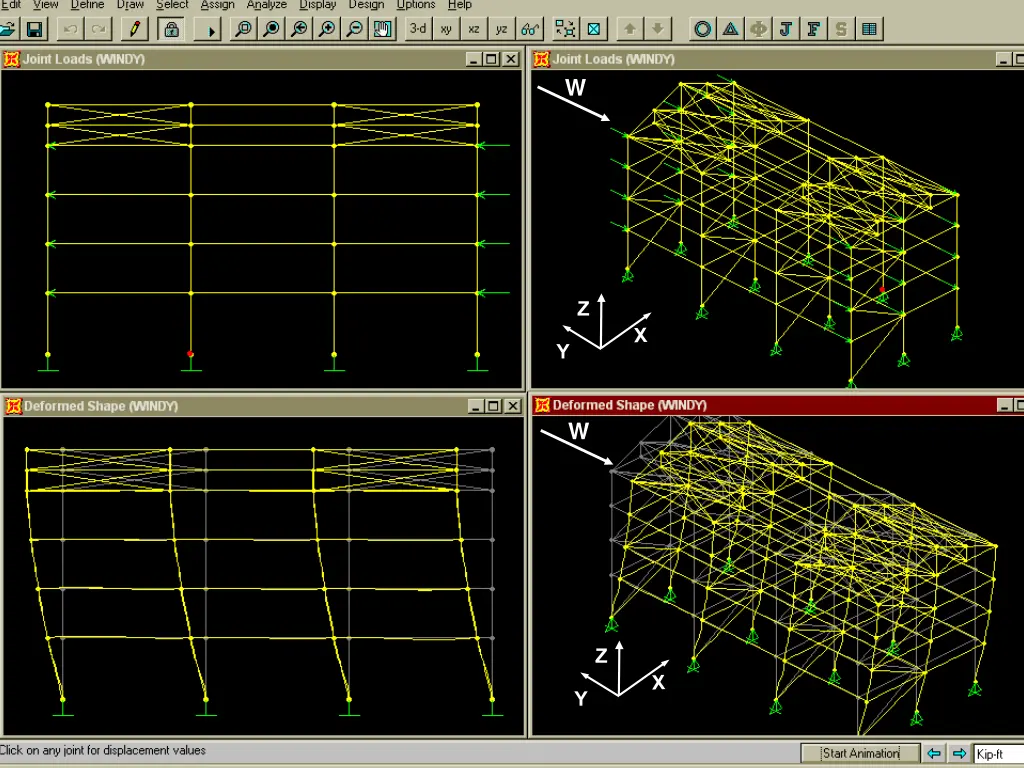Click the Shrink Elements toggle icon
Screen dimensions: 1024x768
(x=565, y=29)
